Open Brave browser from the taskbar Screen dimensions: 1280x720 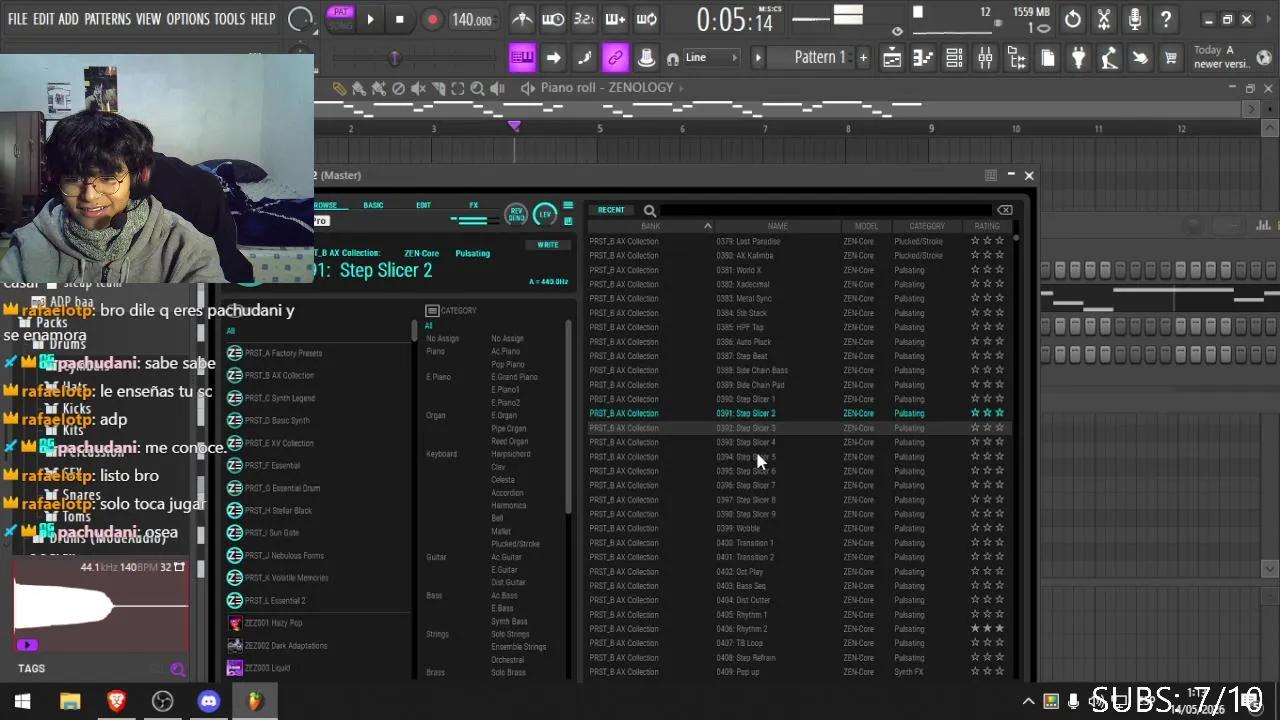point(116,702)
